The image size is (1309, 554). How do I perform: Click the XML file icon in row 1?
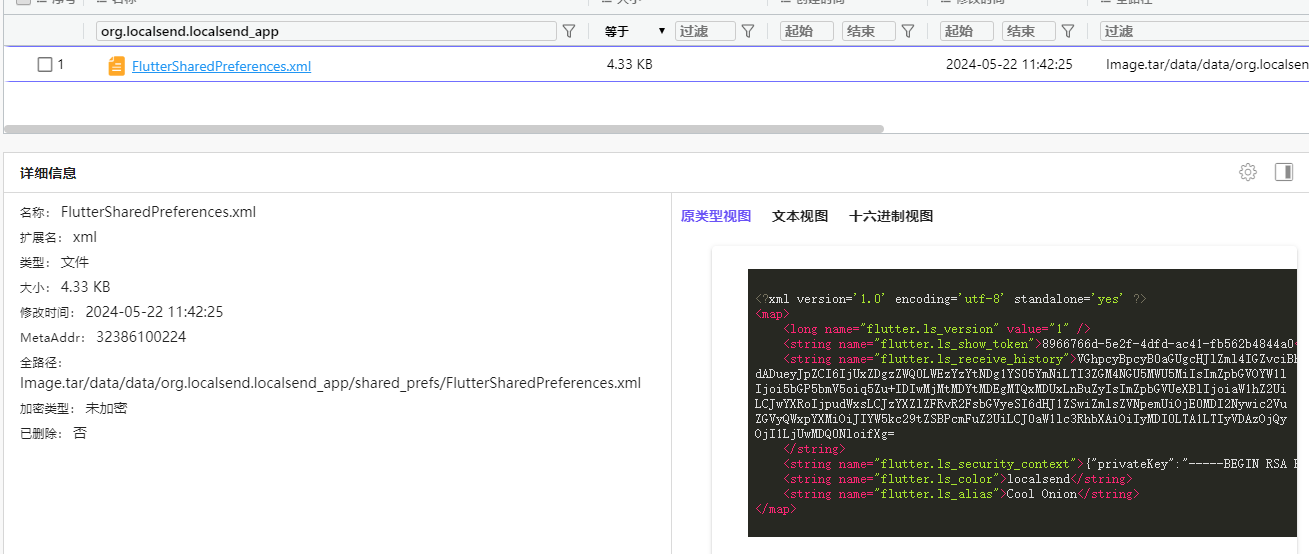pyautogui.click(x=117, y=66)
